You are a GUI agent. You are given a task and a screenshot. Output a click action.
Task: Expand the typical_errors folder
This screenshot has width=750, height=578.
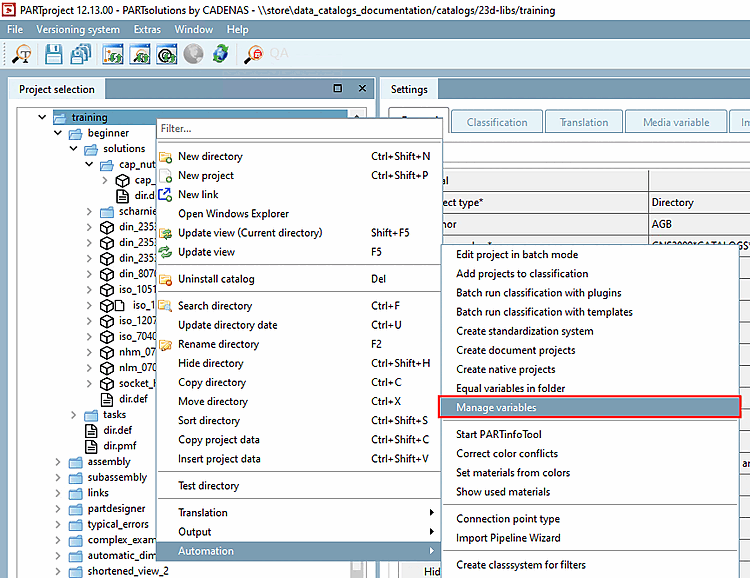tap(58, 524)
